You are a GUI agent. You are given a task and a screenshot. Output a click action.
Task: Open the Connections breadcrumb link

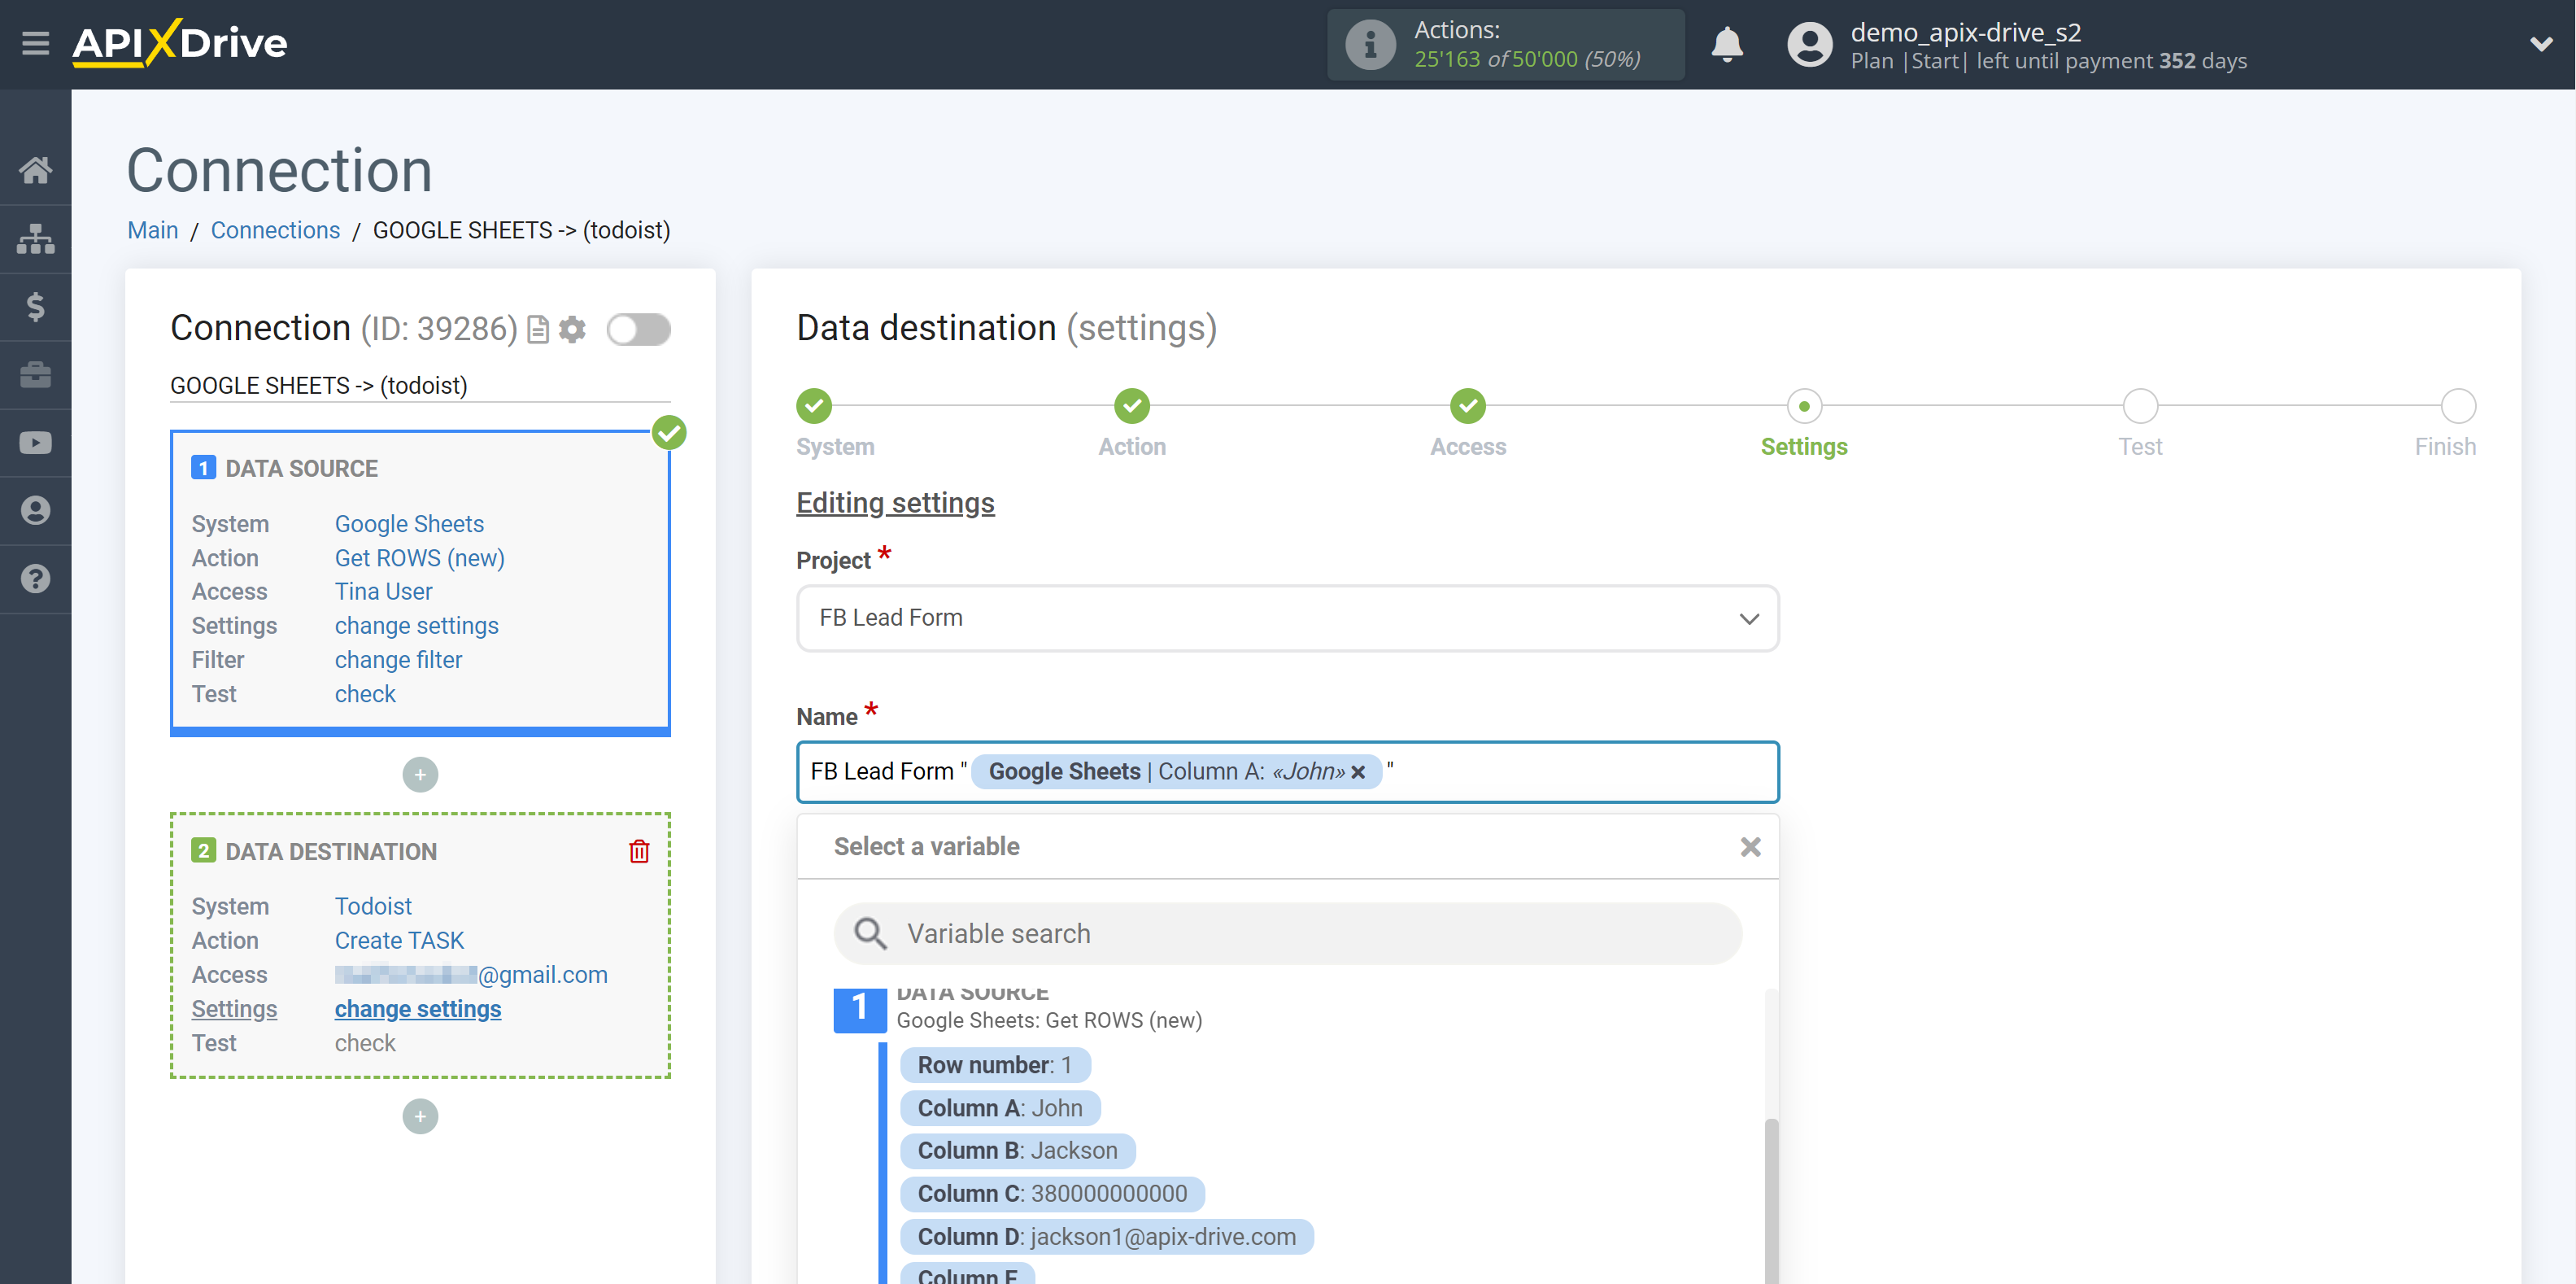click(275, 230)
